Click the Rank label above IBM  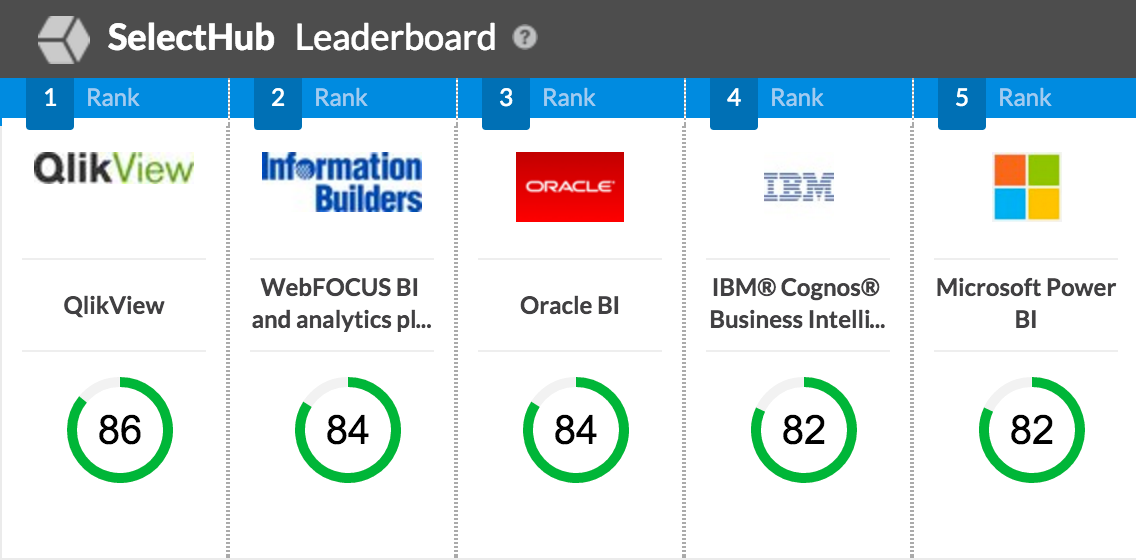[x=797, y=98]
